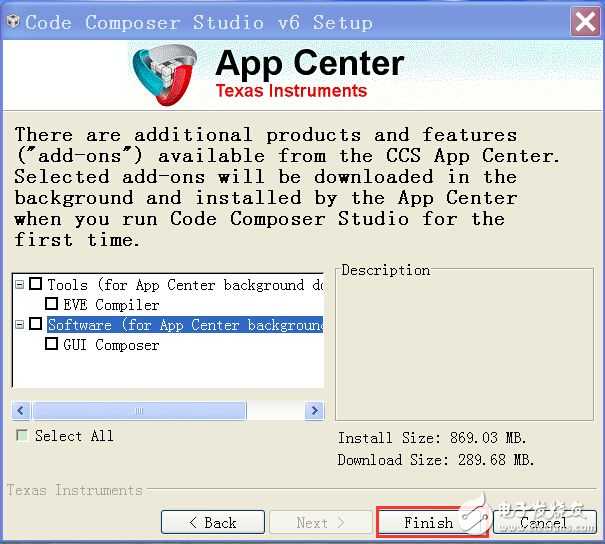Click the Install Size: 869.03 MB text
605x544 pixels.
[x=432, y=438]
